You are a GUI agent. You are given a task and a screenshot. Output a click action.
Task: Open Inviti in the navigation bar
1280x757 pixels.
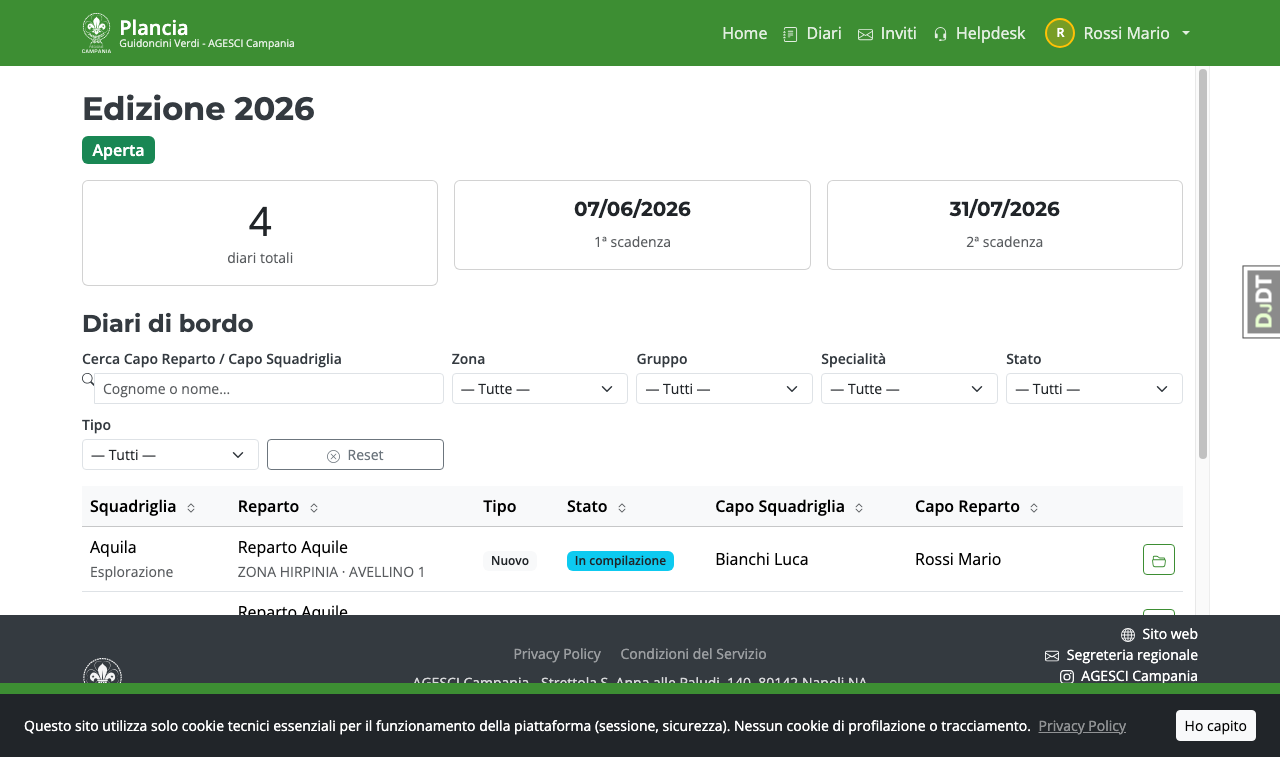[887, 33]
